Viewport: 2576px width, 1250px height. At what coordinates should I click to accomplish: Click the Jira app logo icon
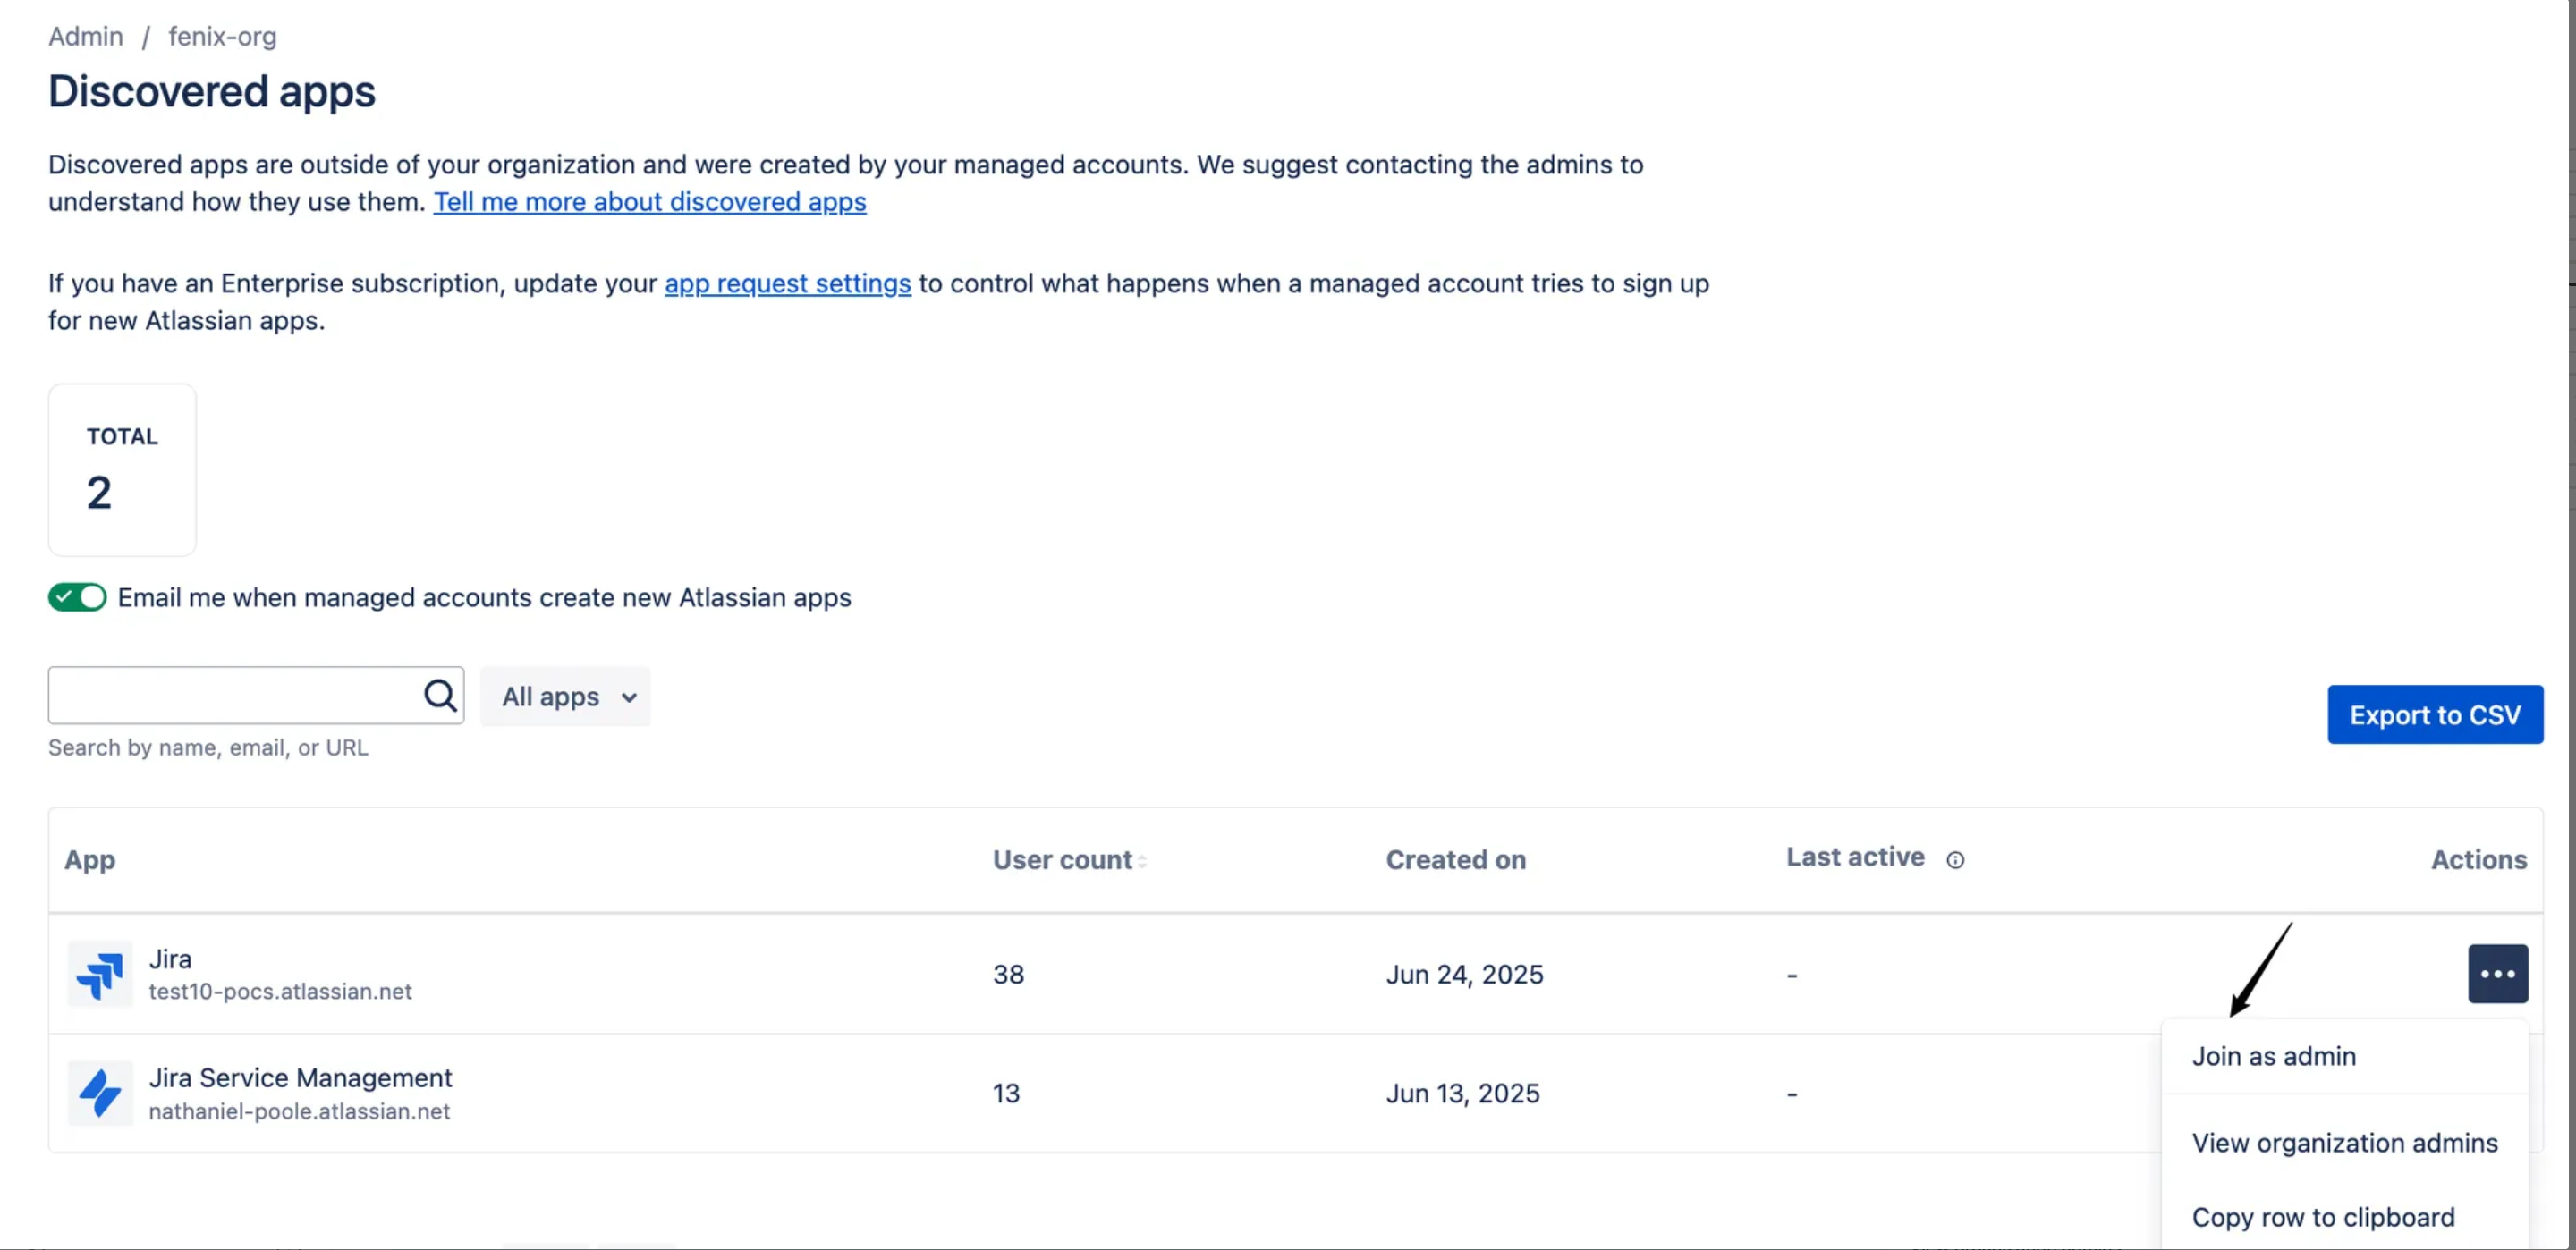pos(100,974)
